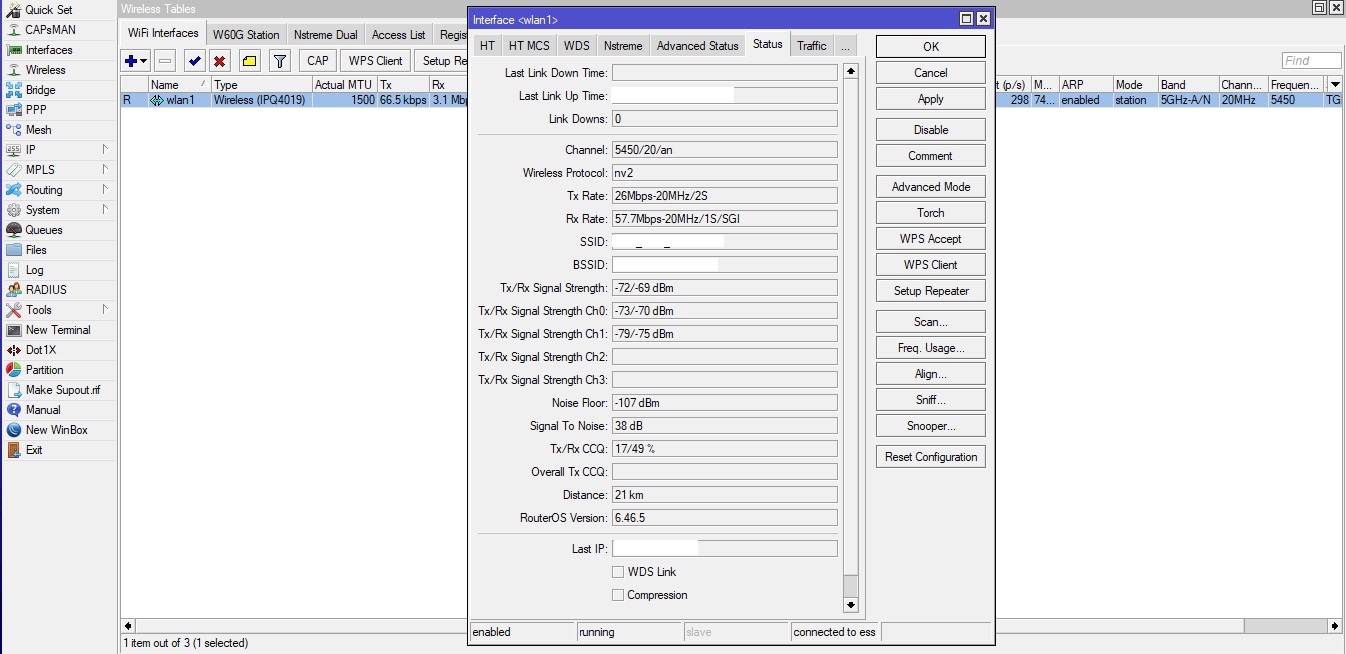Enable the Compression checkbox
This screenshot has height=654, width=1346.
point(618,595)
